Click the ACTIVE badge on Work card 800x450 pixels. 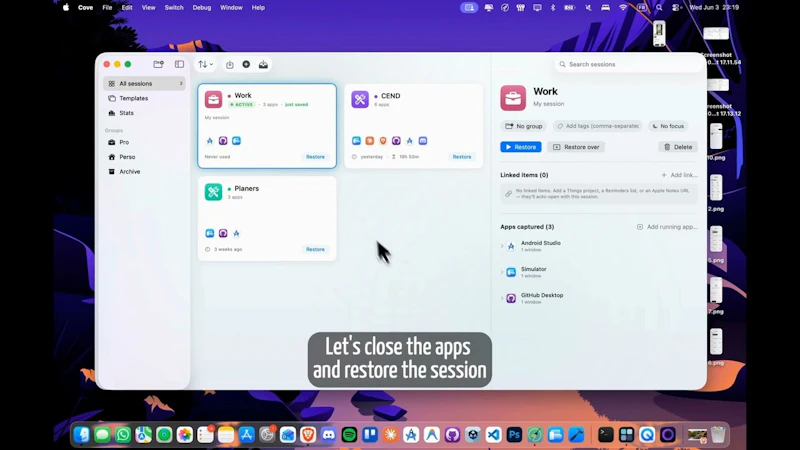point(241,105)
